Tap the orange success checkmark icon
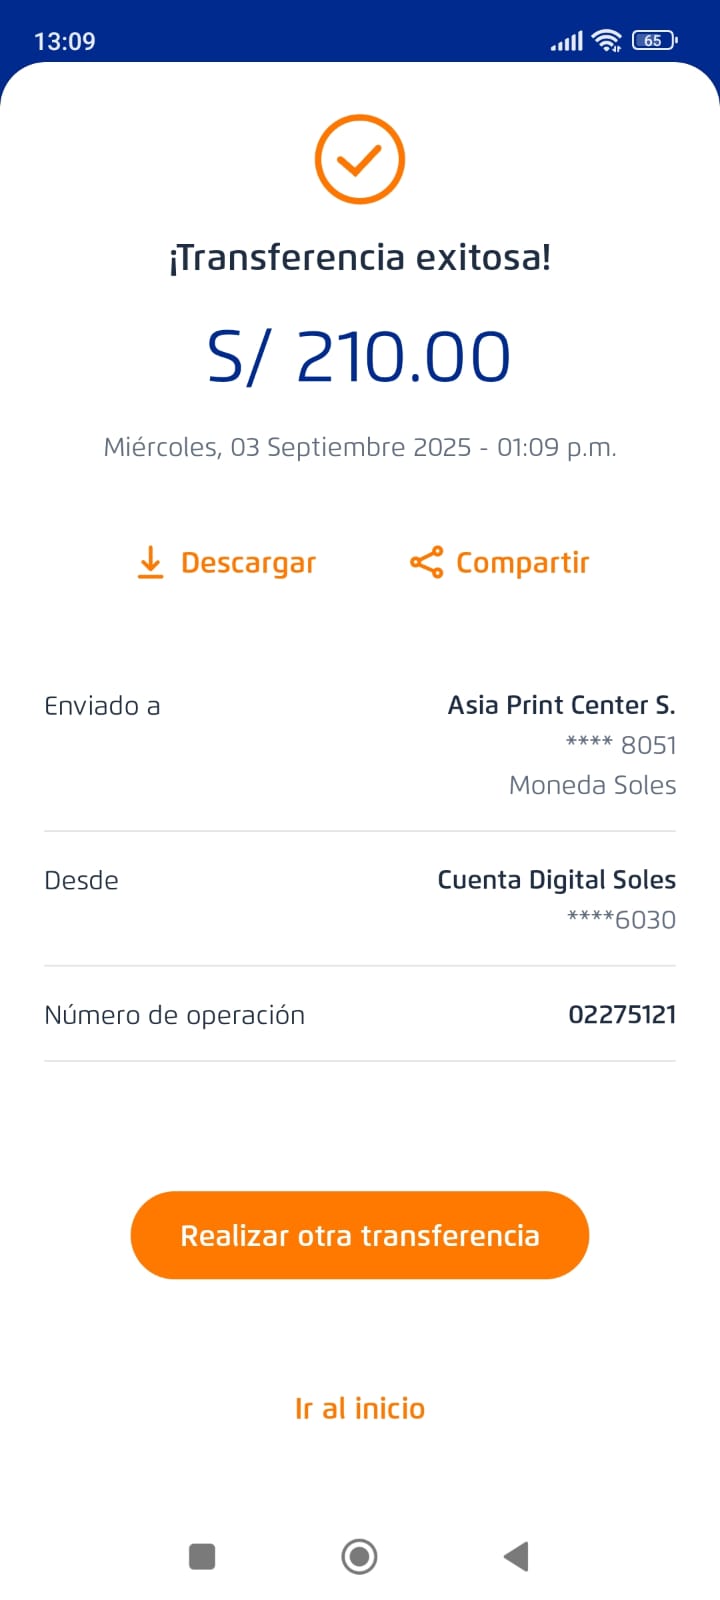The width and height of the screenshot is (720, 1600). point(360,160)
